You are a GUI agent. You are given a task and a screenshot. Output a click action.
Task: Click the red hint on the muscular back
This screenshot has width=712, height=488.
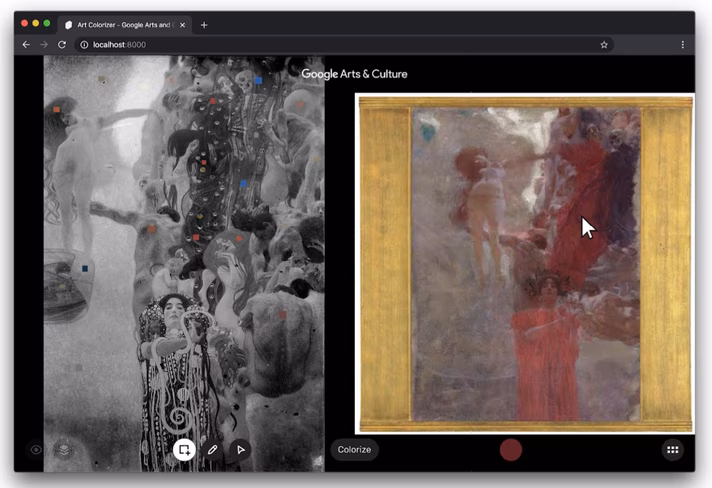coord(282,315)
